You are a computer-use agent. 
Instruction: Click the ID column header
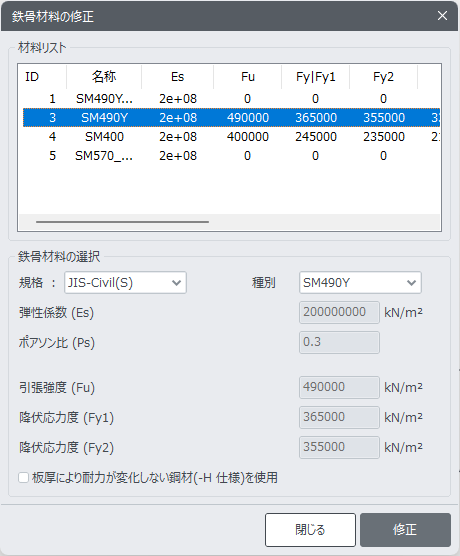42,77
